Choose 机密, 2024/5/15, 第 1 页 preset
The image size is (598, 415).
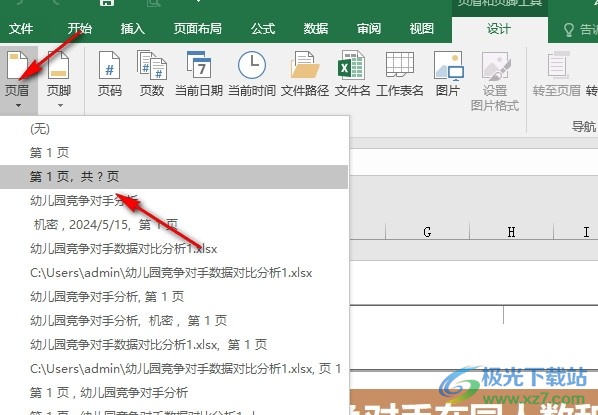coord(174,225)
